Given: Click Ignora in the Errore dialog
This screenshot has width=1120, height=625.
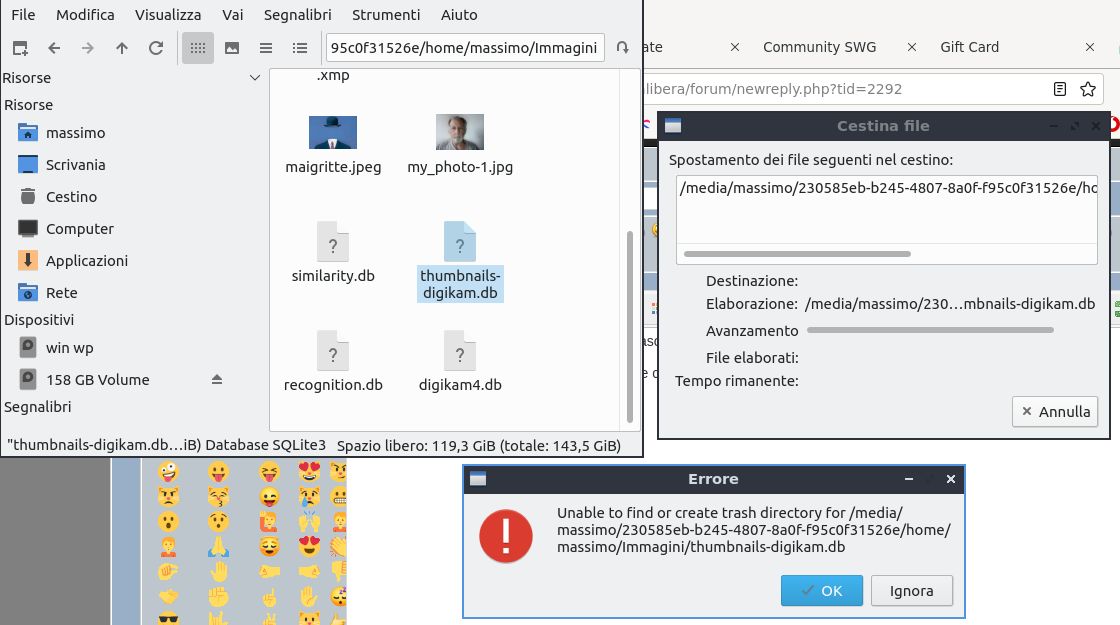Looking at the screenshot, I should [x=911, y=591].
